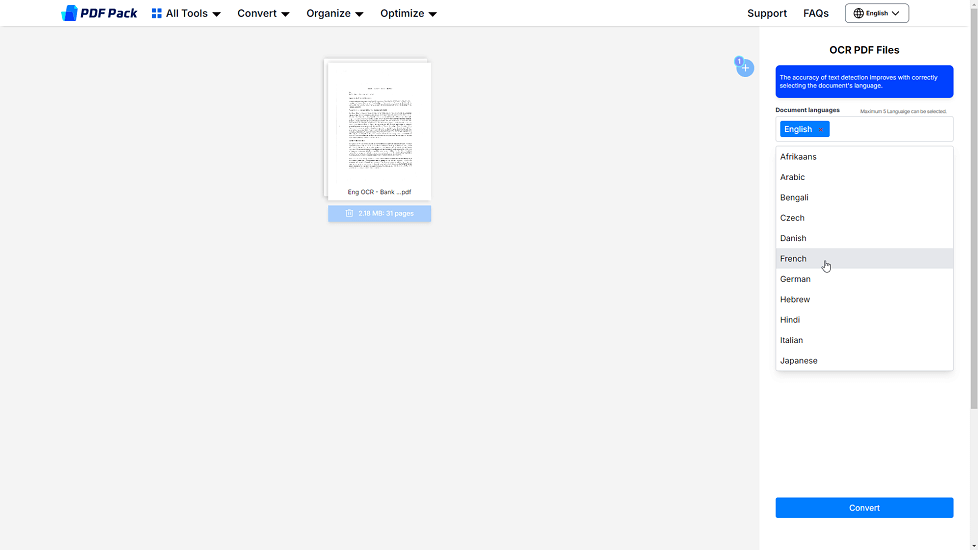Open the Convert dropdown menu
The image size is (978, 550).
click(x=263, y=14)
